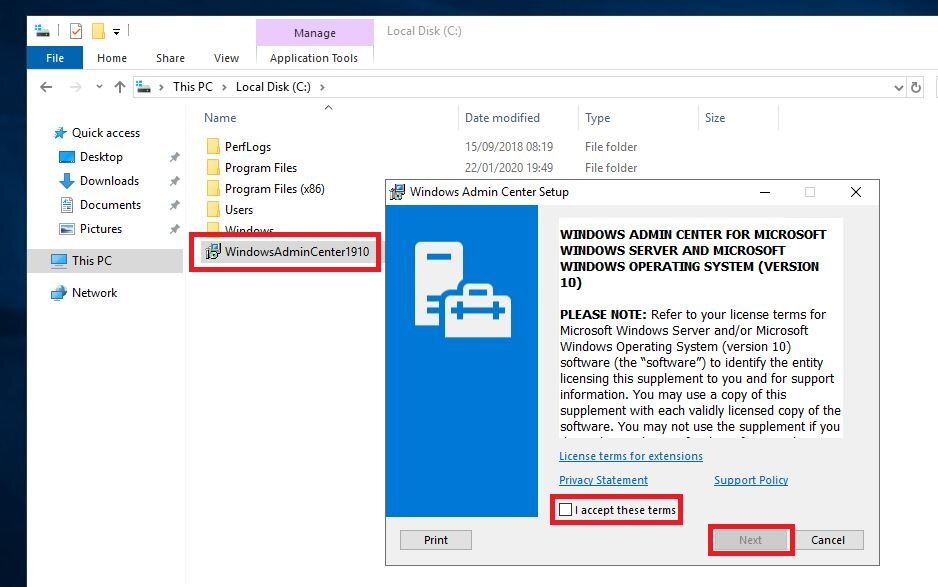Click the Properties quick access toolbar icon
938x587 pixels.
coord(76,31)
